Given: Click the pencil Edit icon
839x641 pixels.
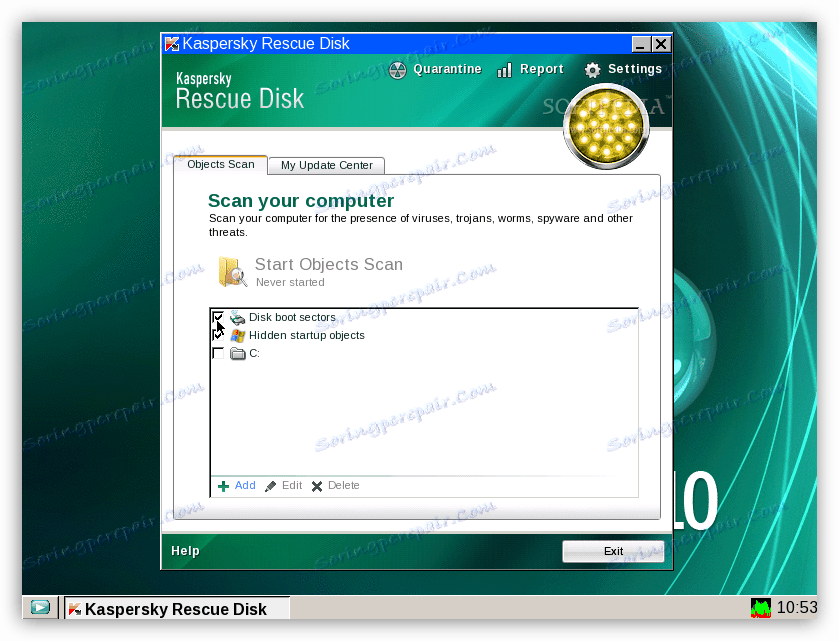Looking at the screenshot, I should [x=271, y=486].
